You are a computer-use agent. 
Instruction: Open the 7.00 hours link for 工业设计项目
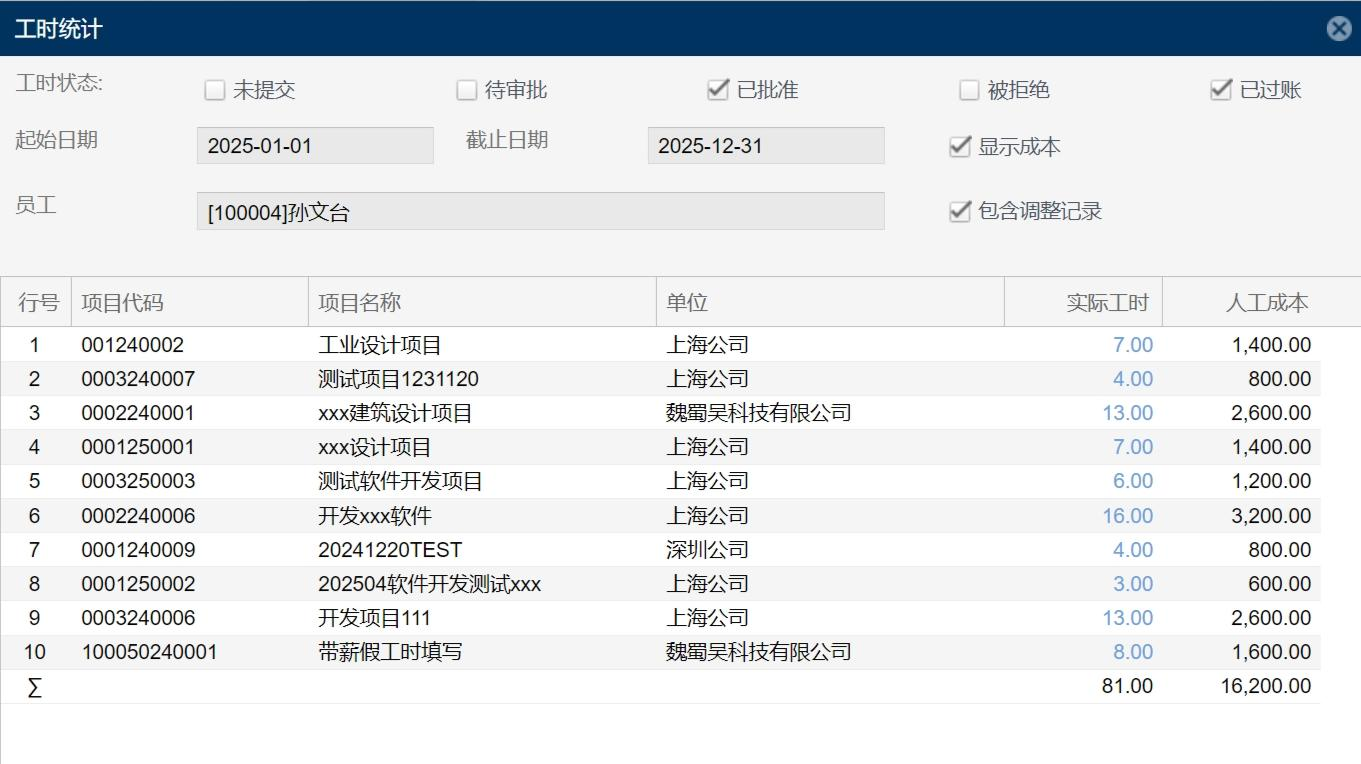pos(1132,345)
